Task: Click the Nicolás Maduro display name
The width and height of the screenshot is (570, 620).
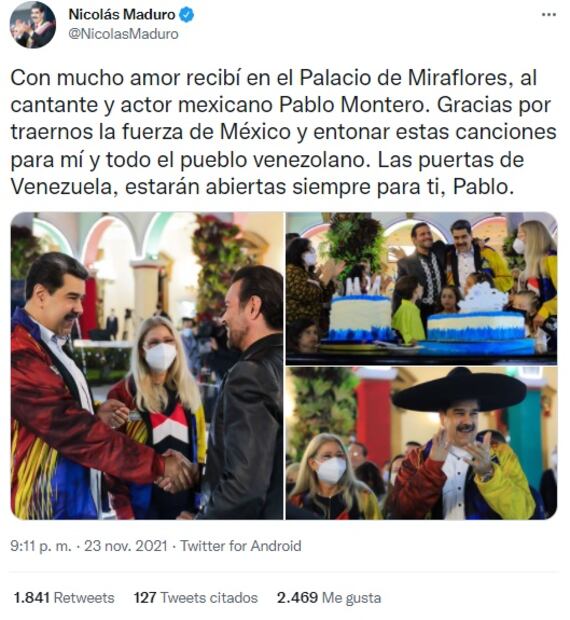Action: click(122, 15)
